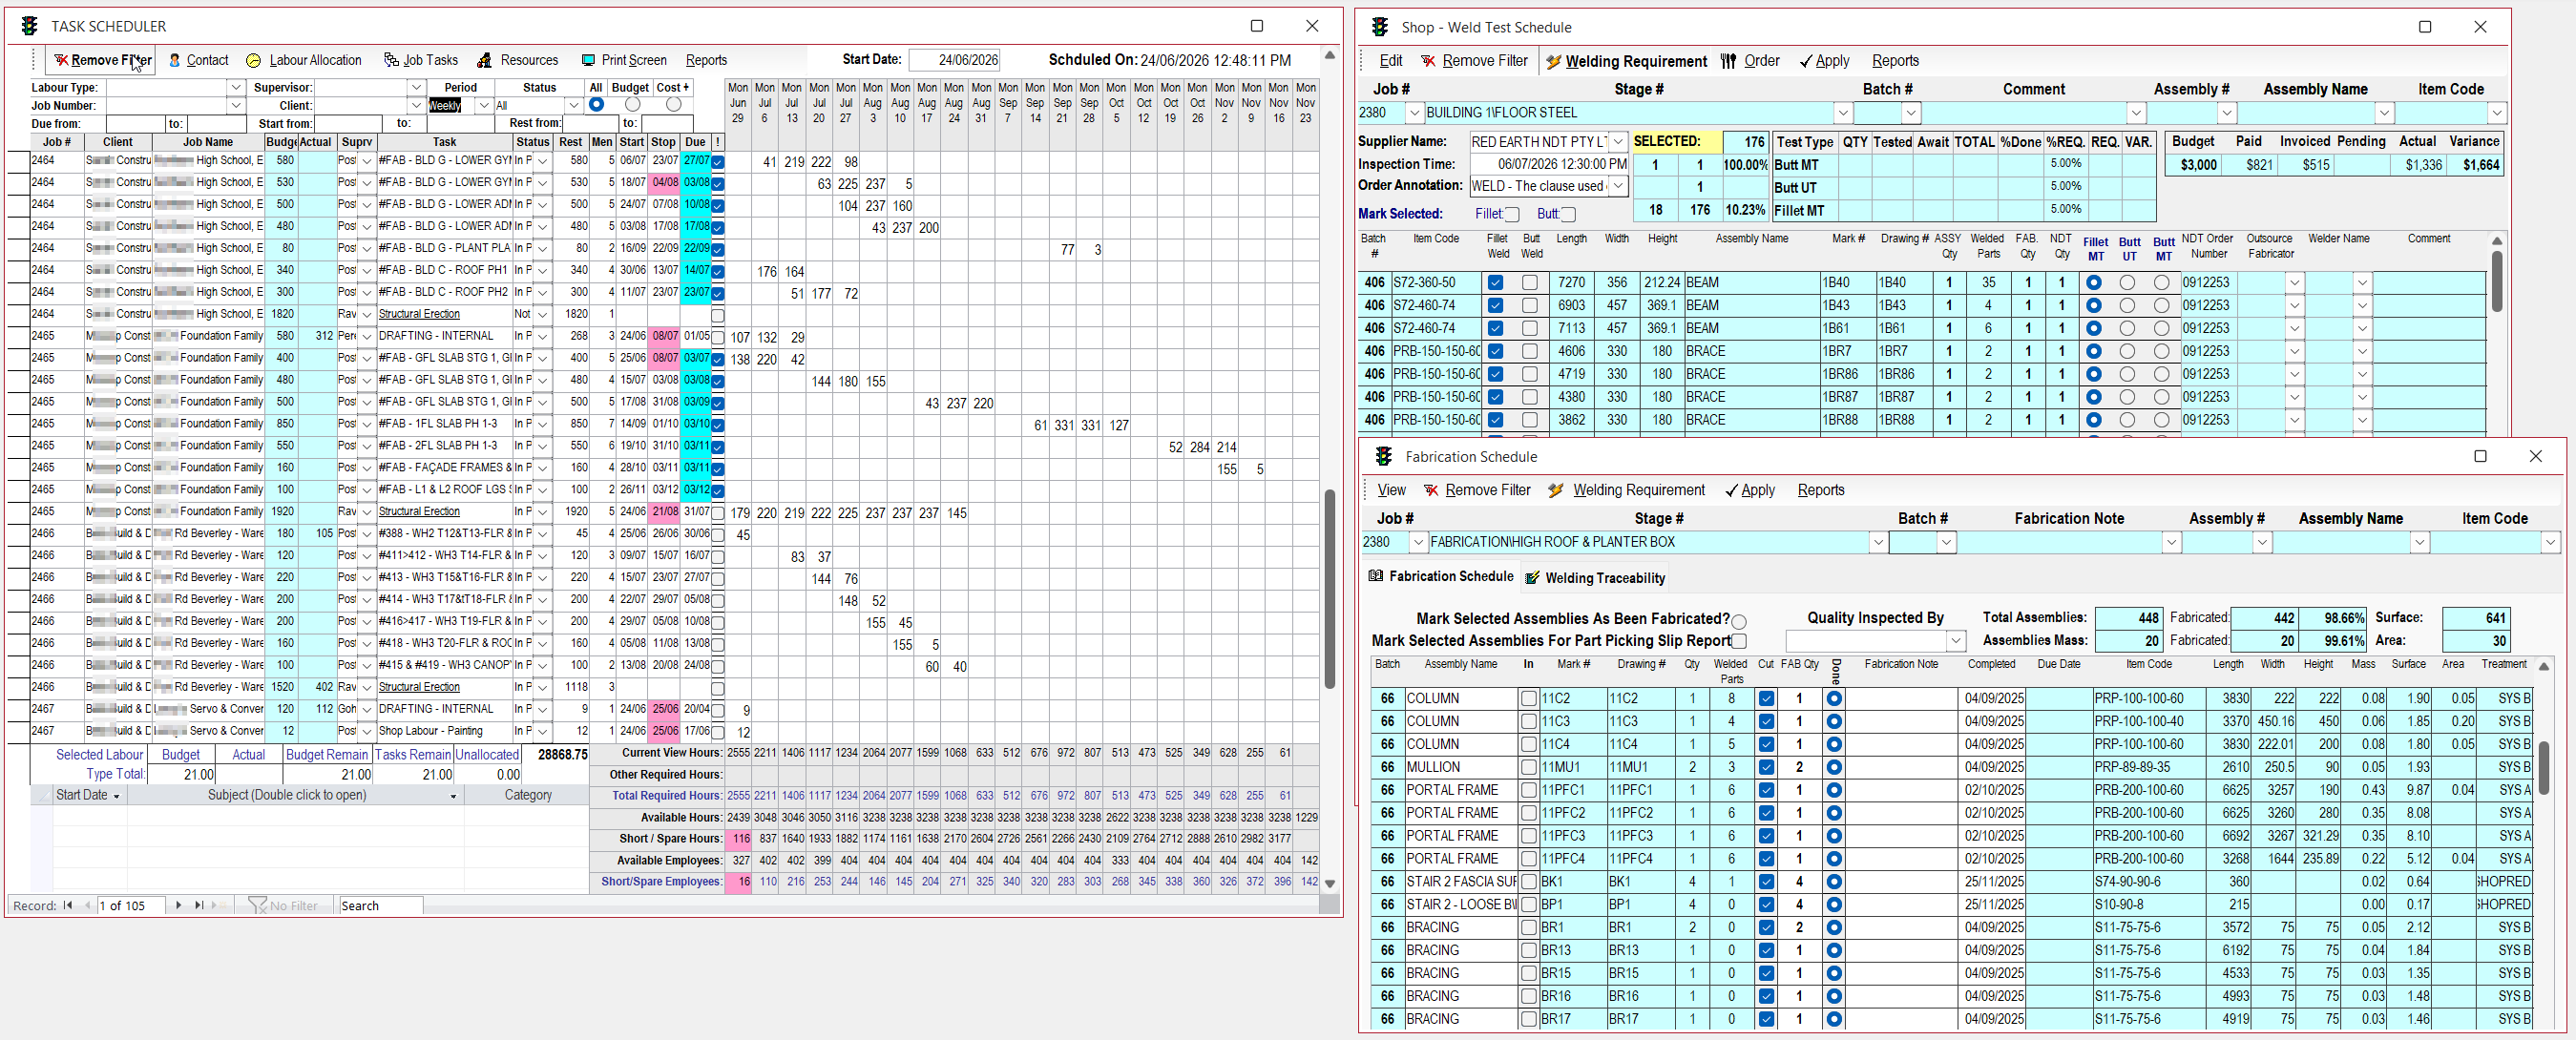Screen dimensions: 2576x1040
Task: Select Mark Selected Assemblies As Been Fabricated option
Action: point(1739,621)
